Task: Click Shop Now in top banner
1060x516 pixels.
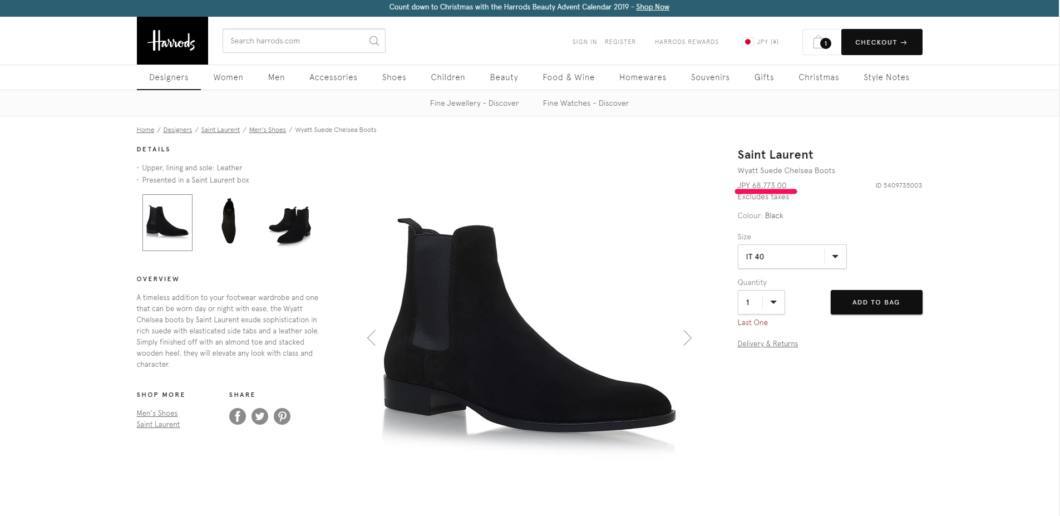Action: click(652, 7)
